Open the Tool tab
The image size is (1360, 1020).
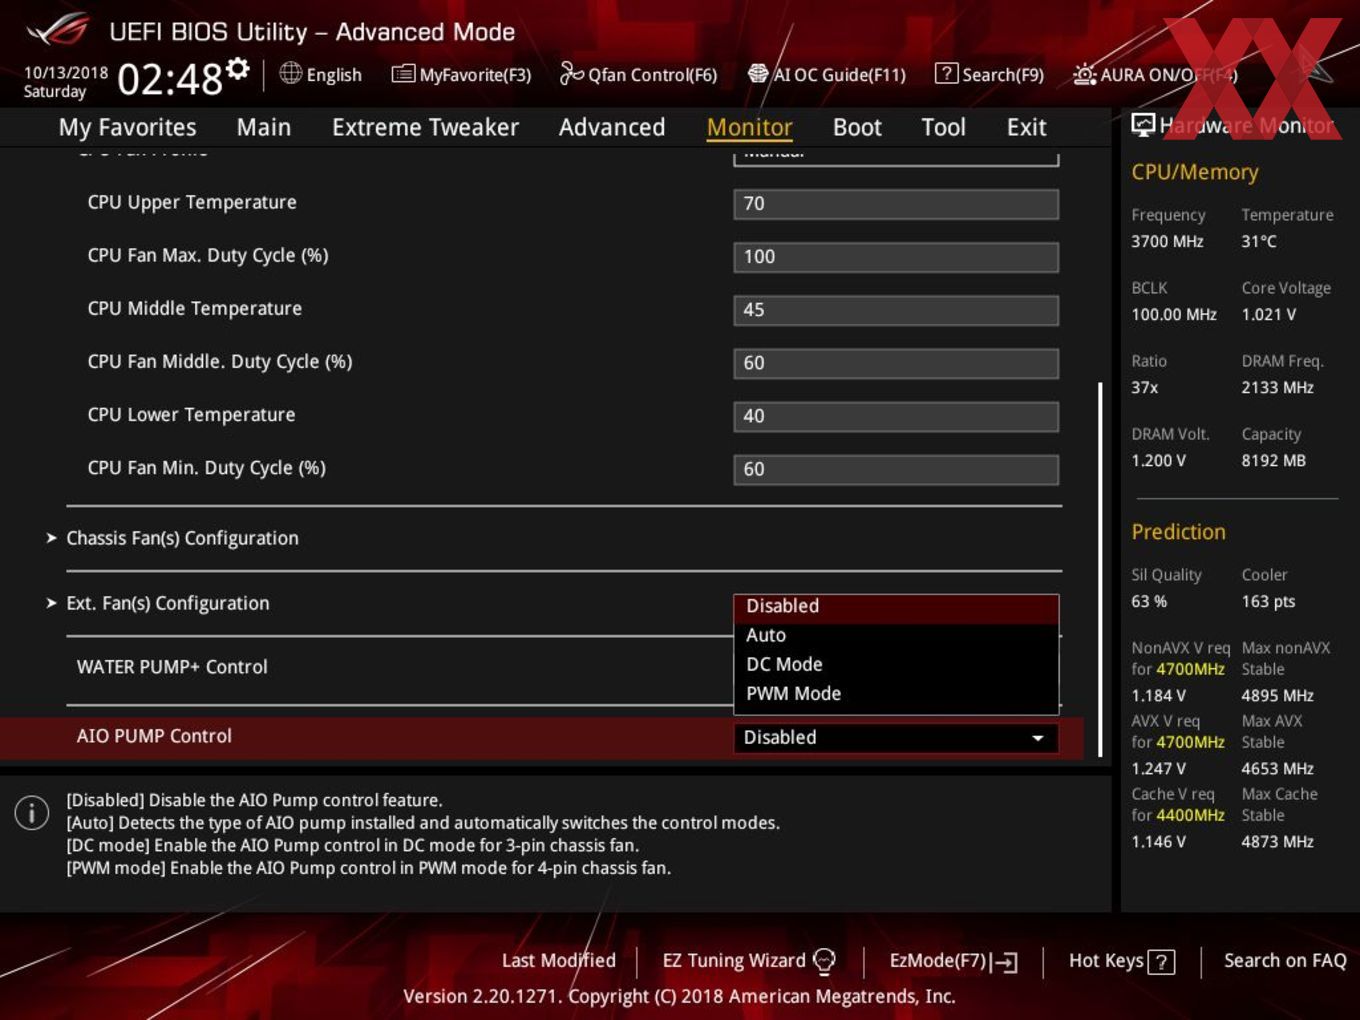point(943,127)
